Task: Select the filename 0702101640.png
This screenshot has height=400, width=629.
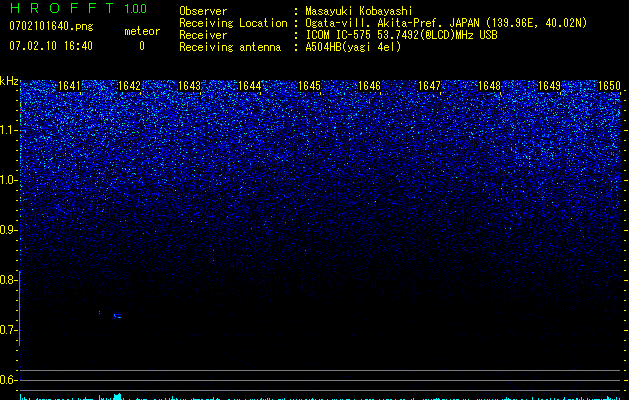Action: pos(51,26)
